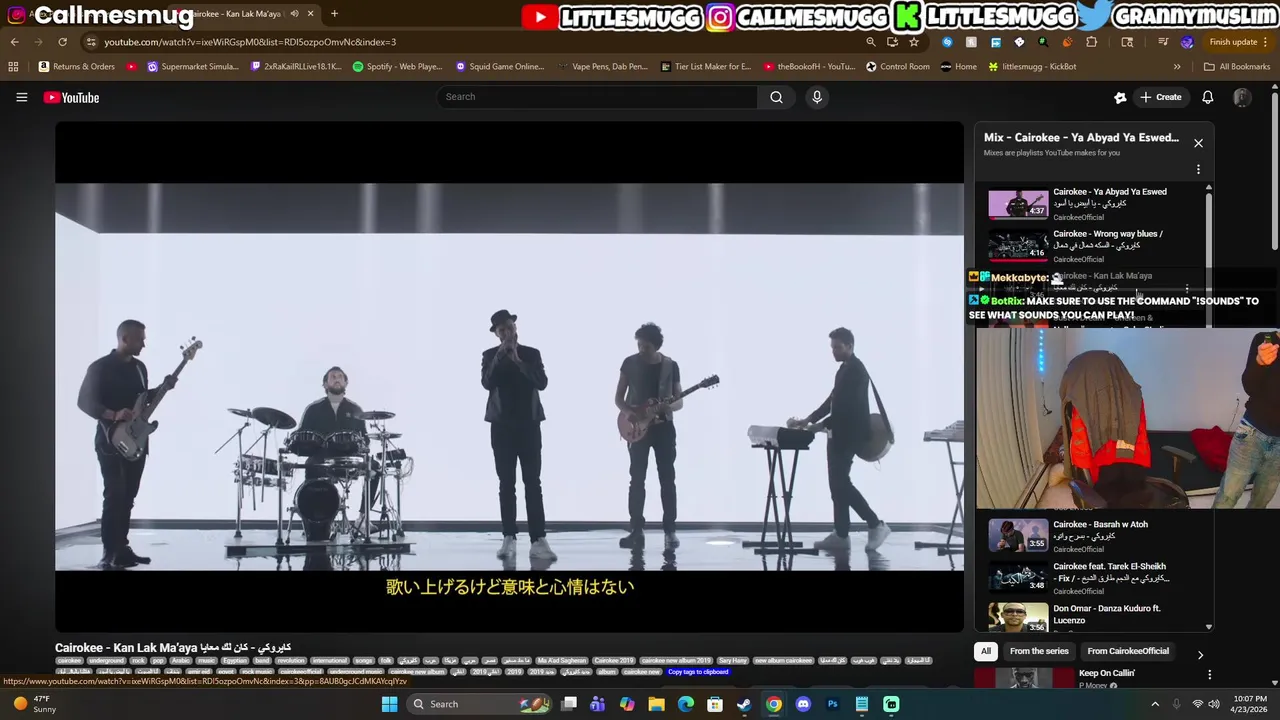Viewport: 1280px width, 720px height.
Task: Select the All filter chip
Action: [x=985, y=651]
